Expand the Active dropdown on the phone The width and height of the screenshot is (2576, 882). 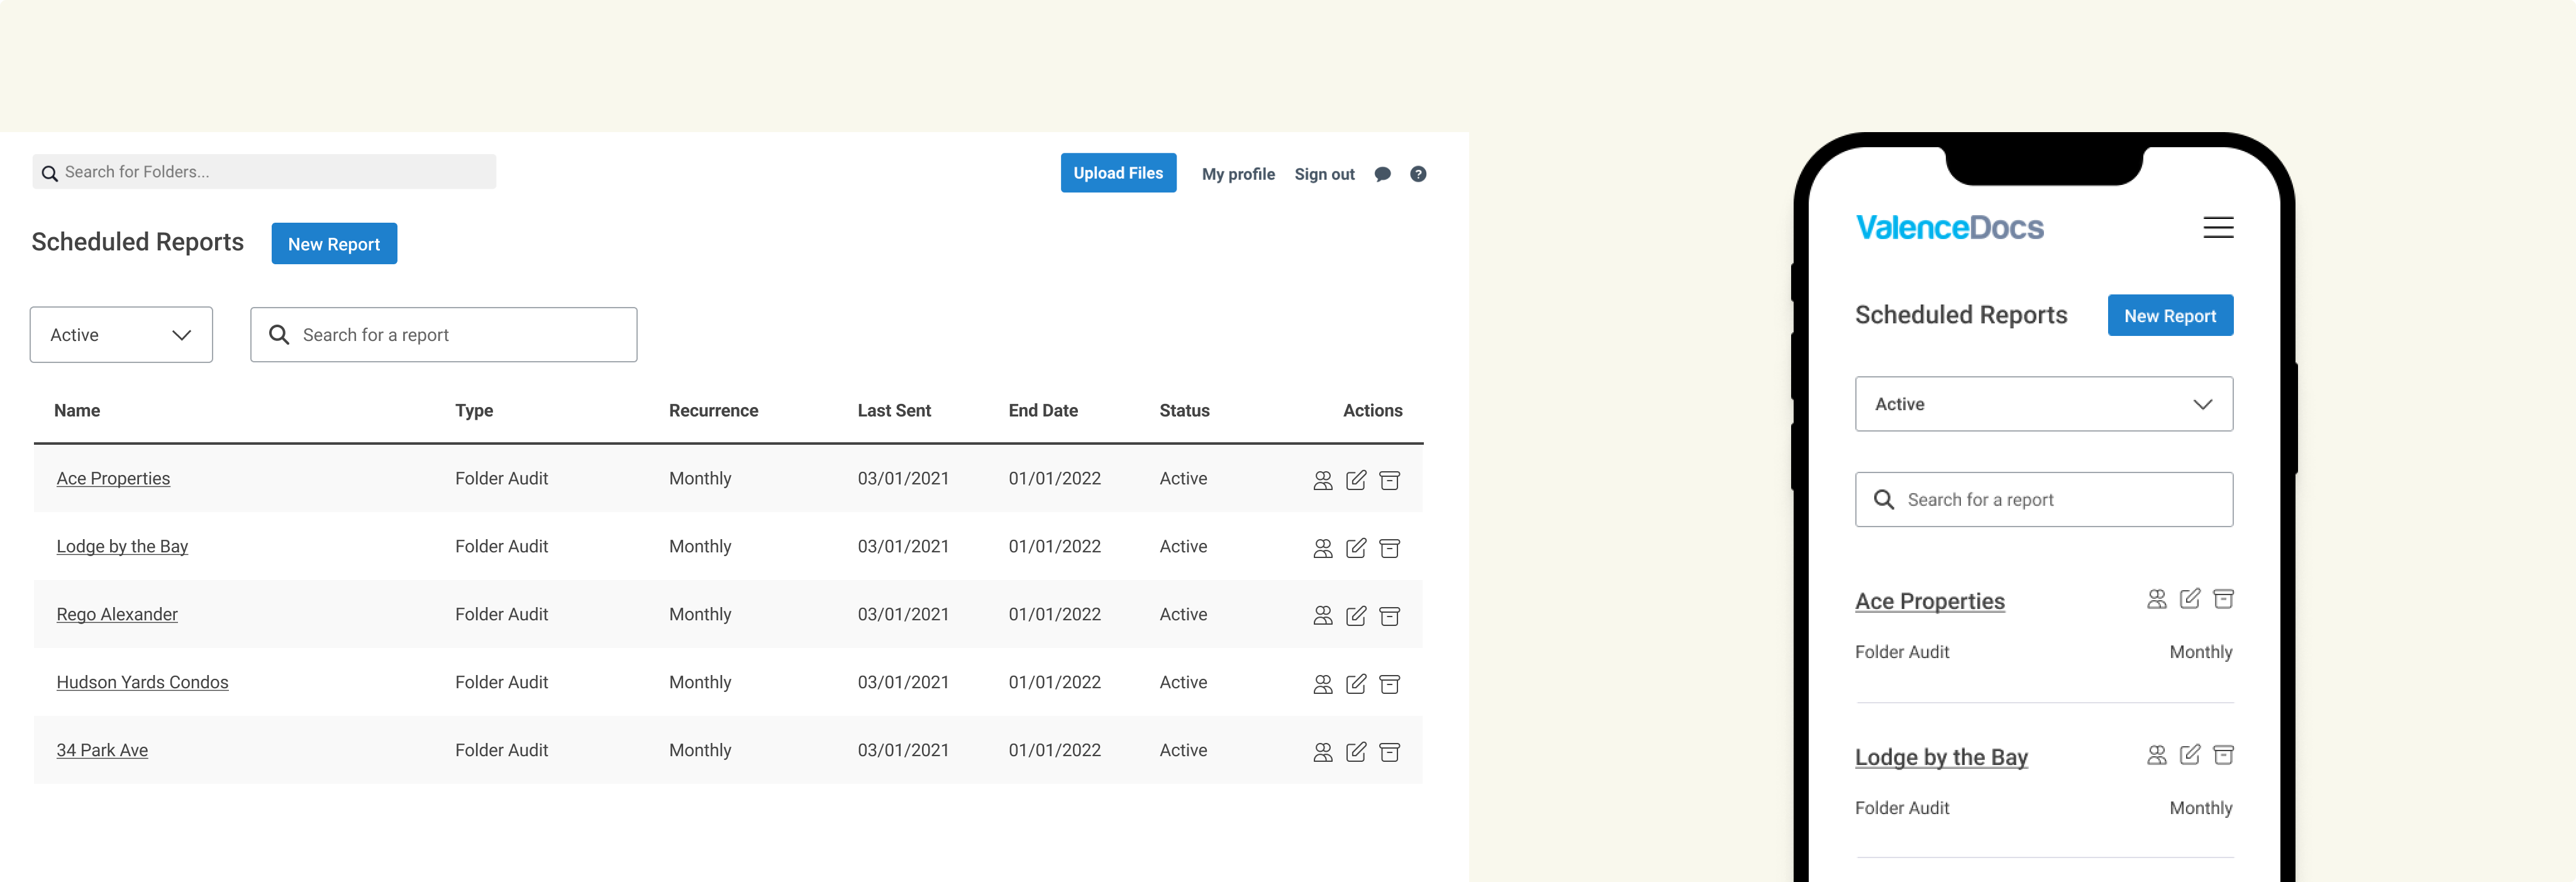tap(2044, 404)
